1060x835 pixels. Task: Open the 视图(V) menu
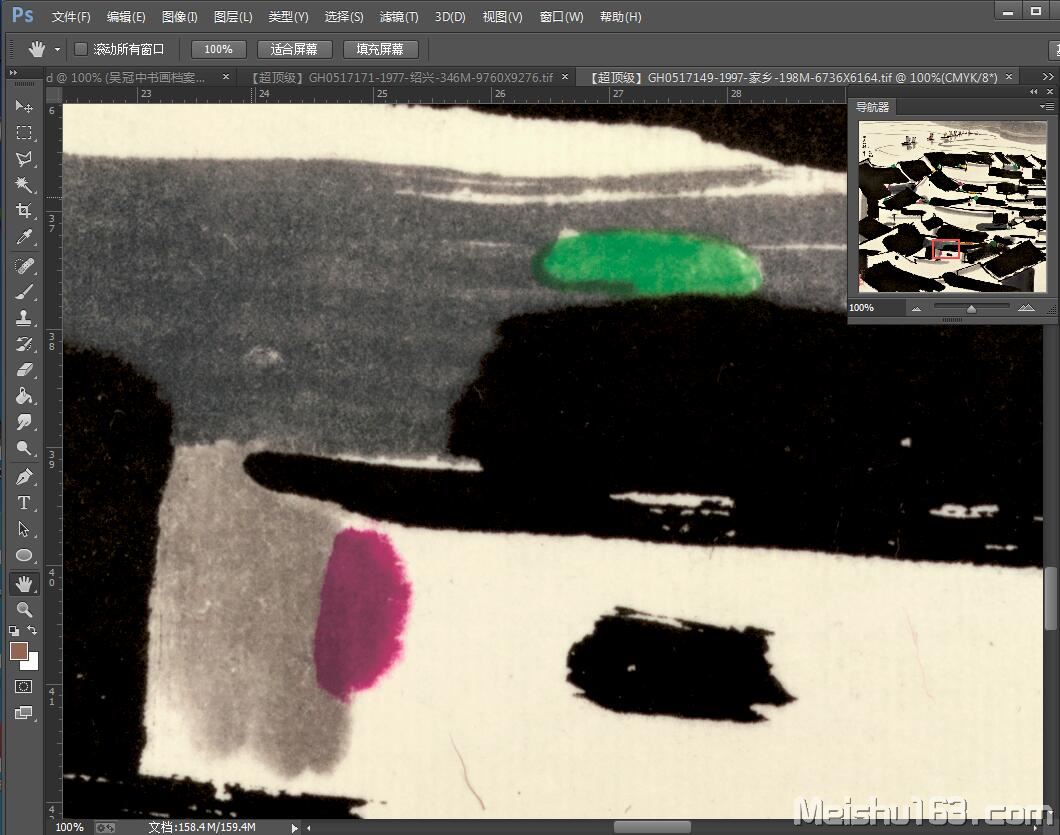click(x=502, y=16)
